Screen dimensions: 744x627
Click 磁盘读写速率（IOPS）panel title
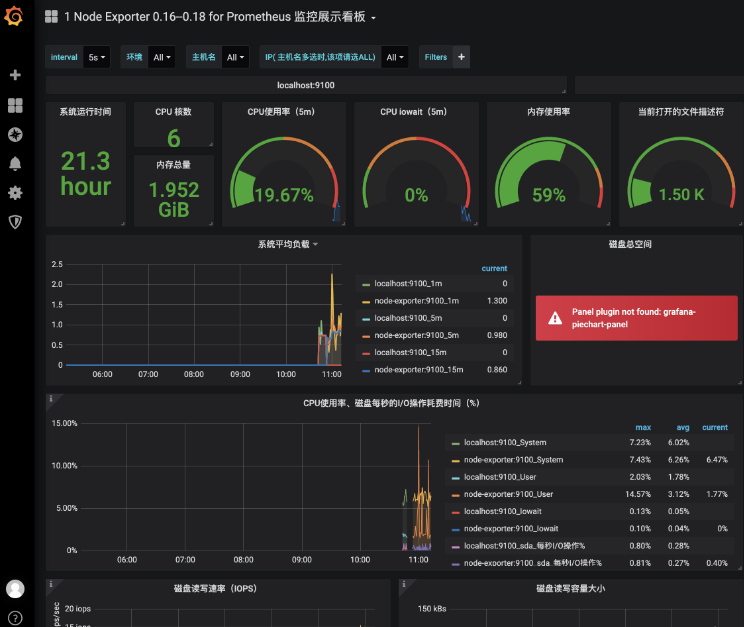(x=215, y=589)
